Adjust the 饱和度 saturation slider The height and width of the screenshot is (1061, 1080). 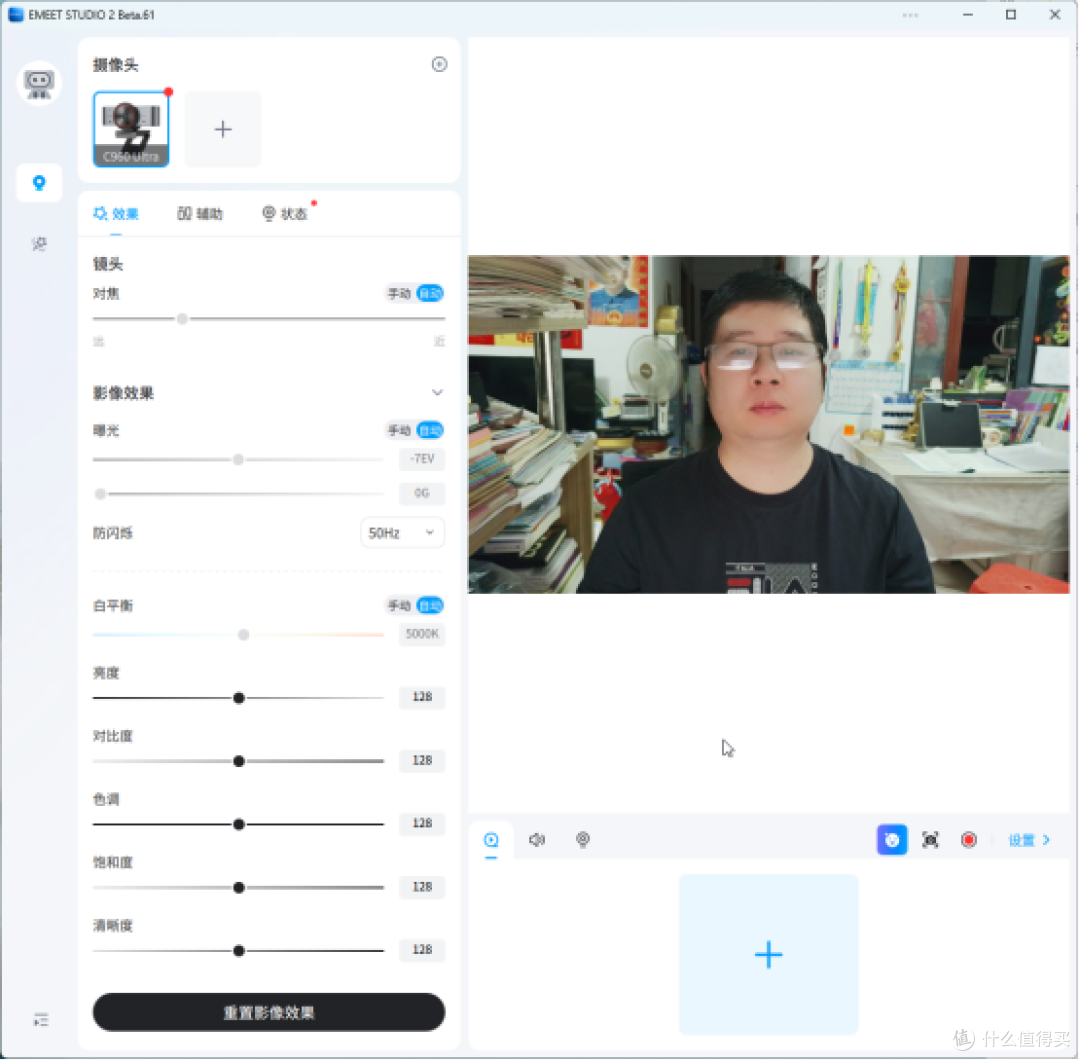(238, 889)
